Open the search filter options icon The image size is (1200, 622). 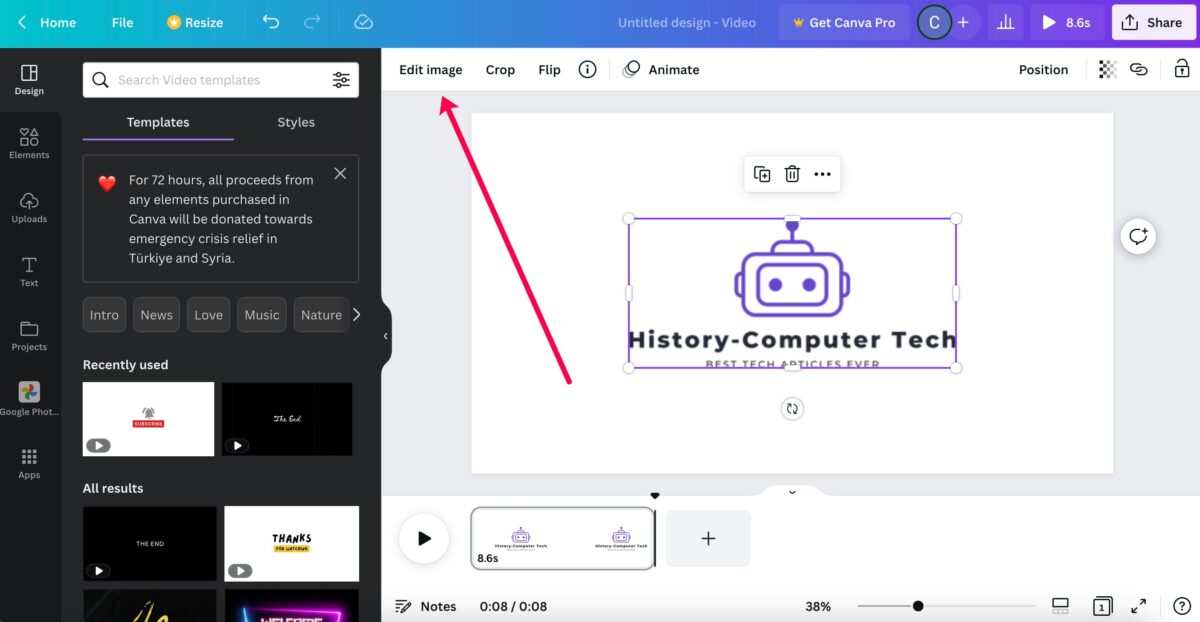click(341, 80)
